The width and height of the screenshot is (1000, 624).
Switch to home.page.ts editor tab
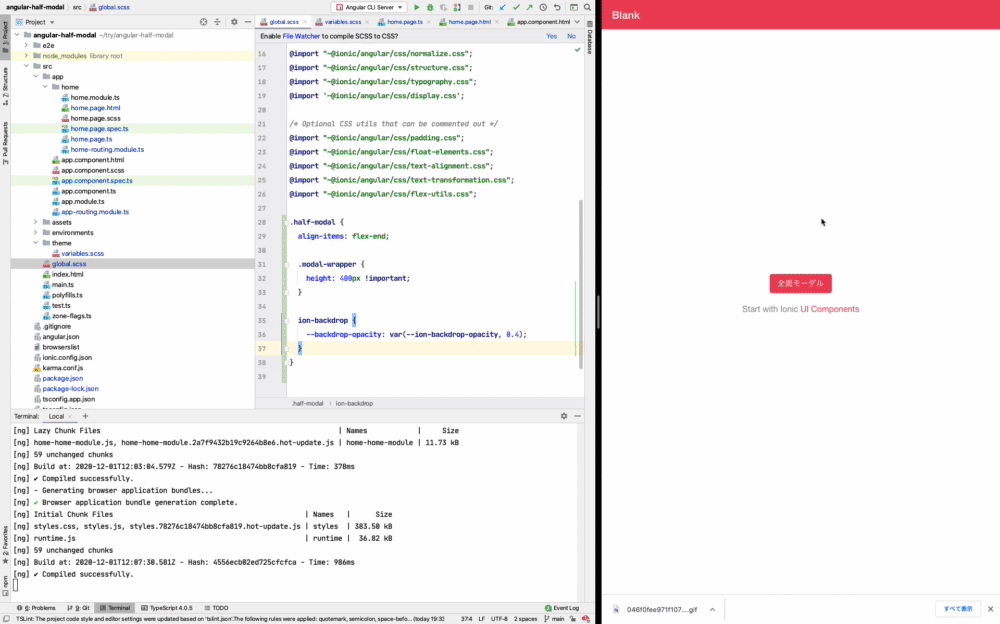point(404,22)
